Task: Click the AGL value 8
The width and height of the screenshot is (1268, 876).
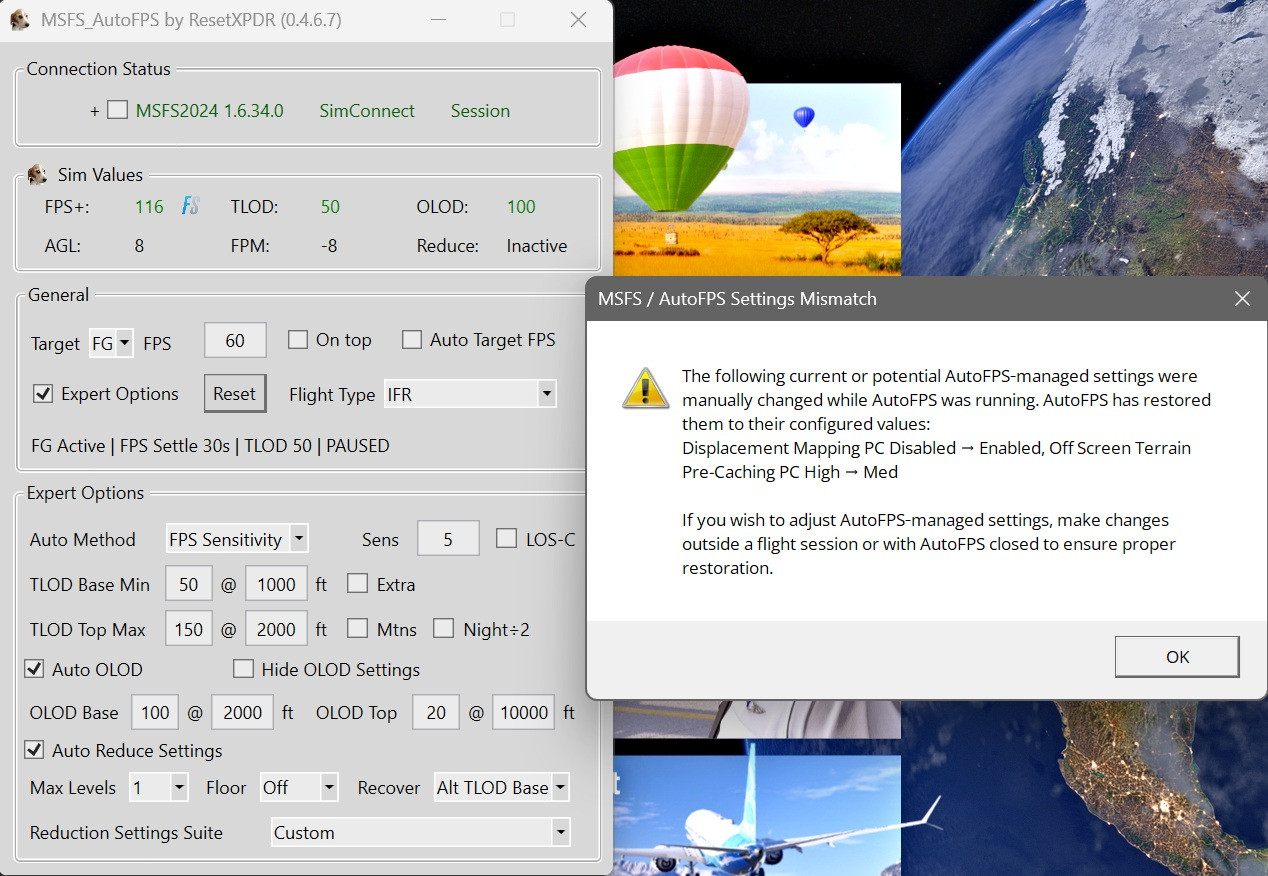Action: pyautogui.click(x=139, y=246)
